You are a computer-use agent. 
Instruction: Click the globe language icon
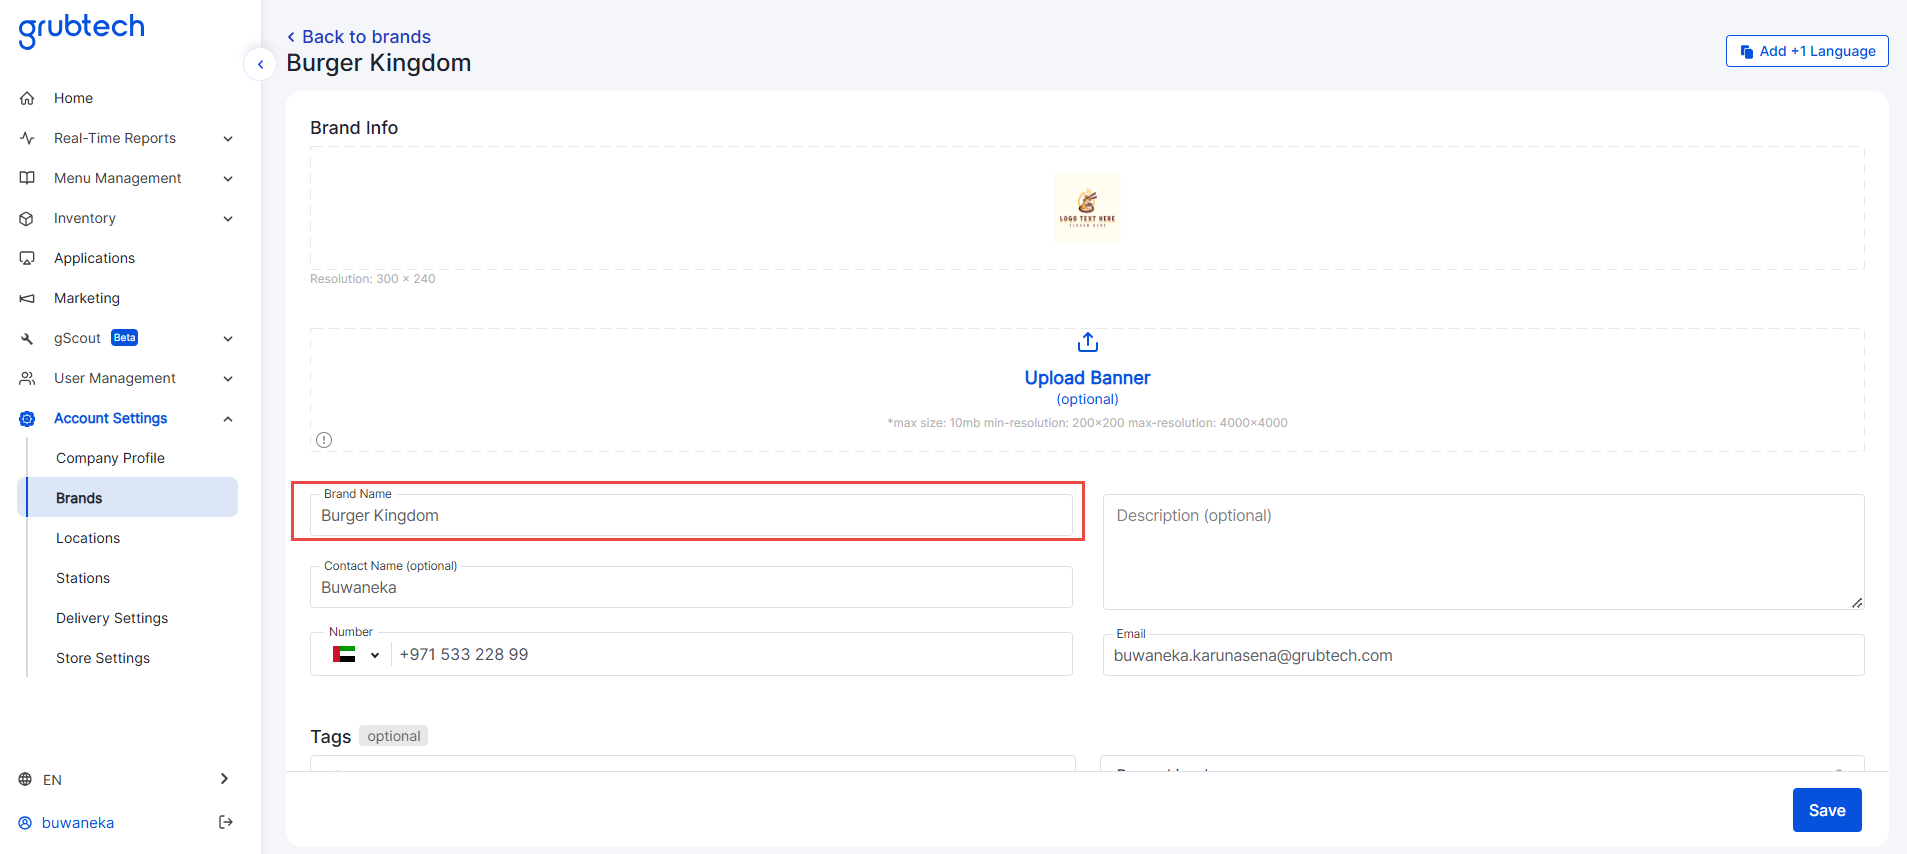point(25,779)
